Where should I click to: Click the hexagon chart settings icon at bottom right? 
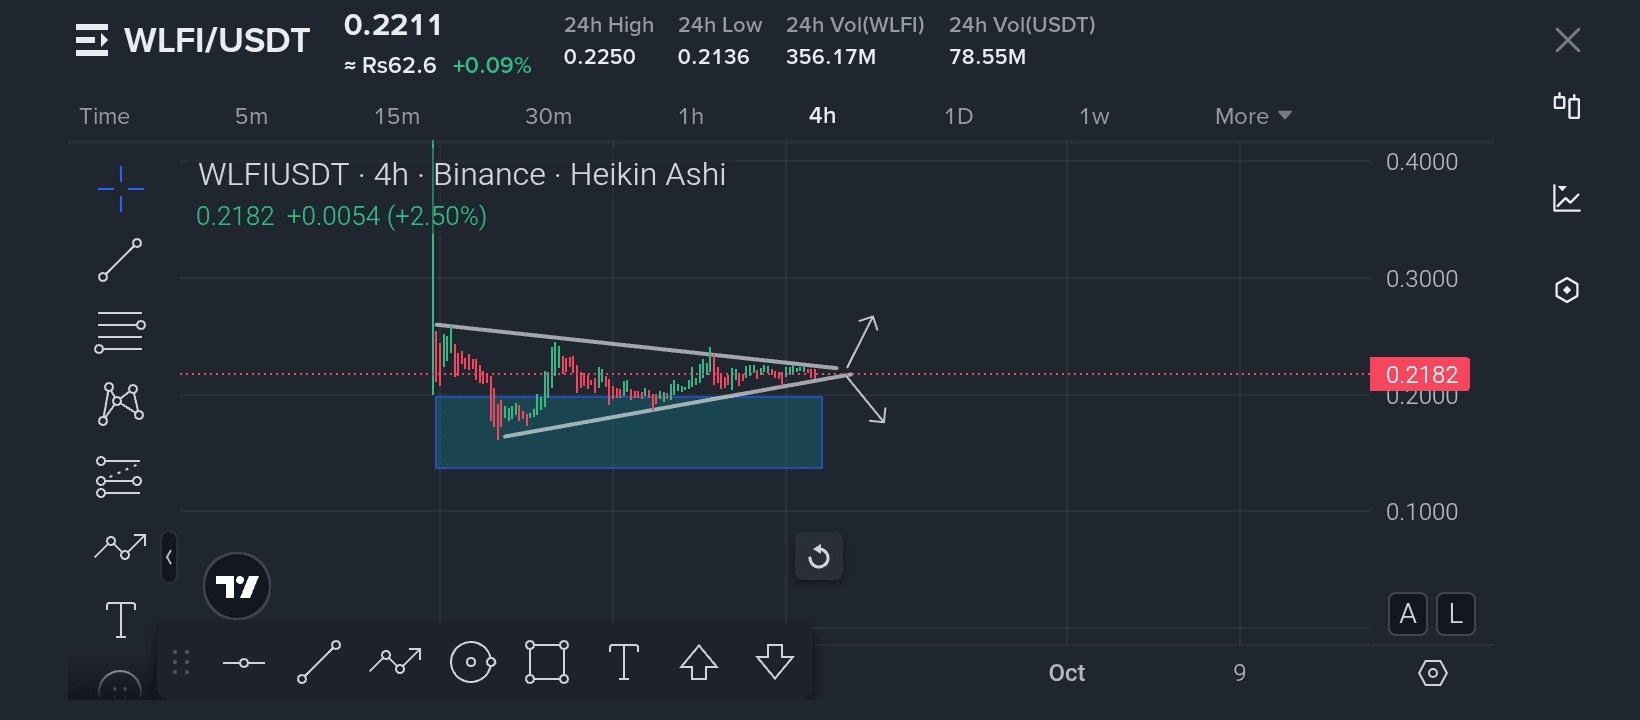coord(1432,673)
